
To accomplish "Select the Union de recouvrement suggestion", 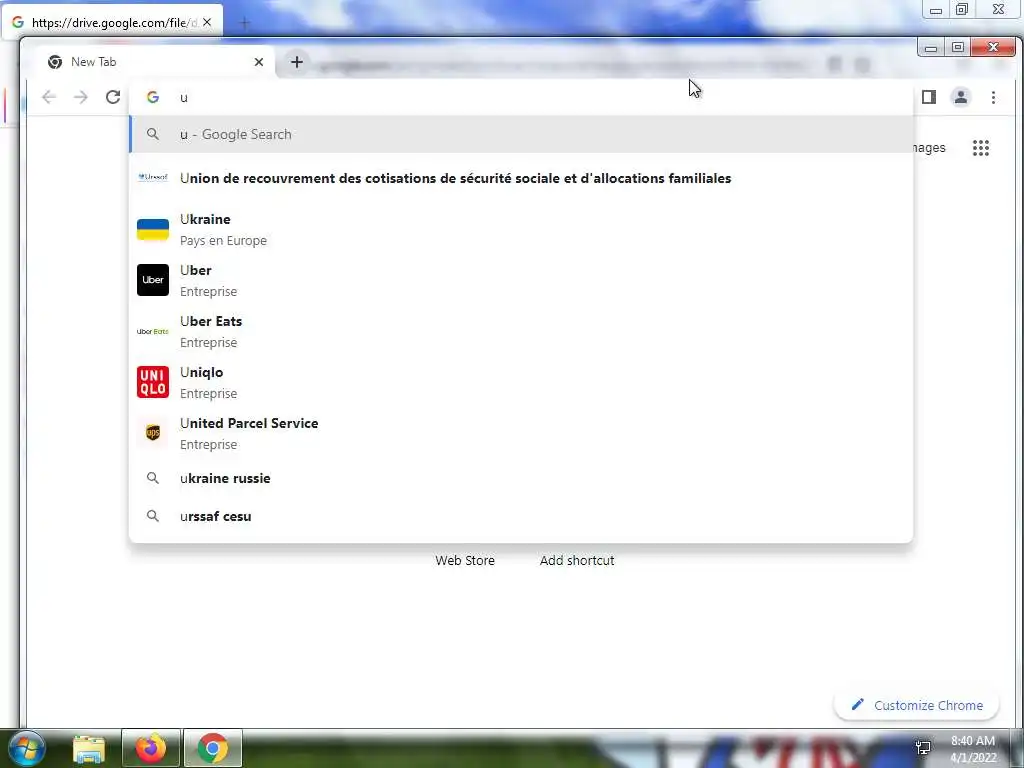I will click(521, 178).
